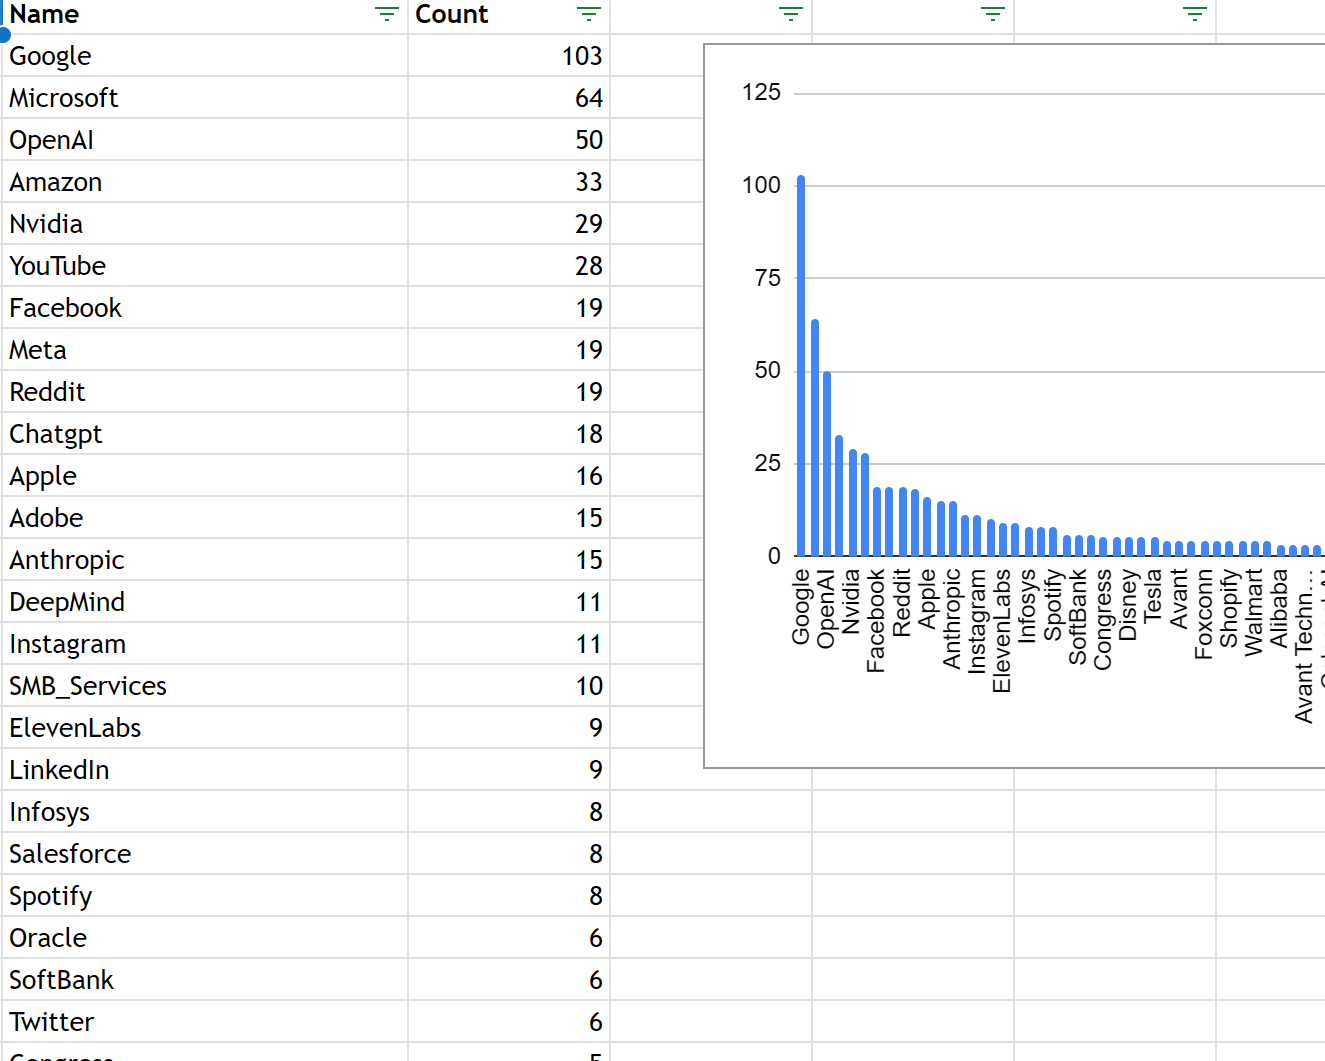Select count cell showing 50
The width and height of the screenshot is (1325, 1061).
[509, 140]
